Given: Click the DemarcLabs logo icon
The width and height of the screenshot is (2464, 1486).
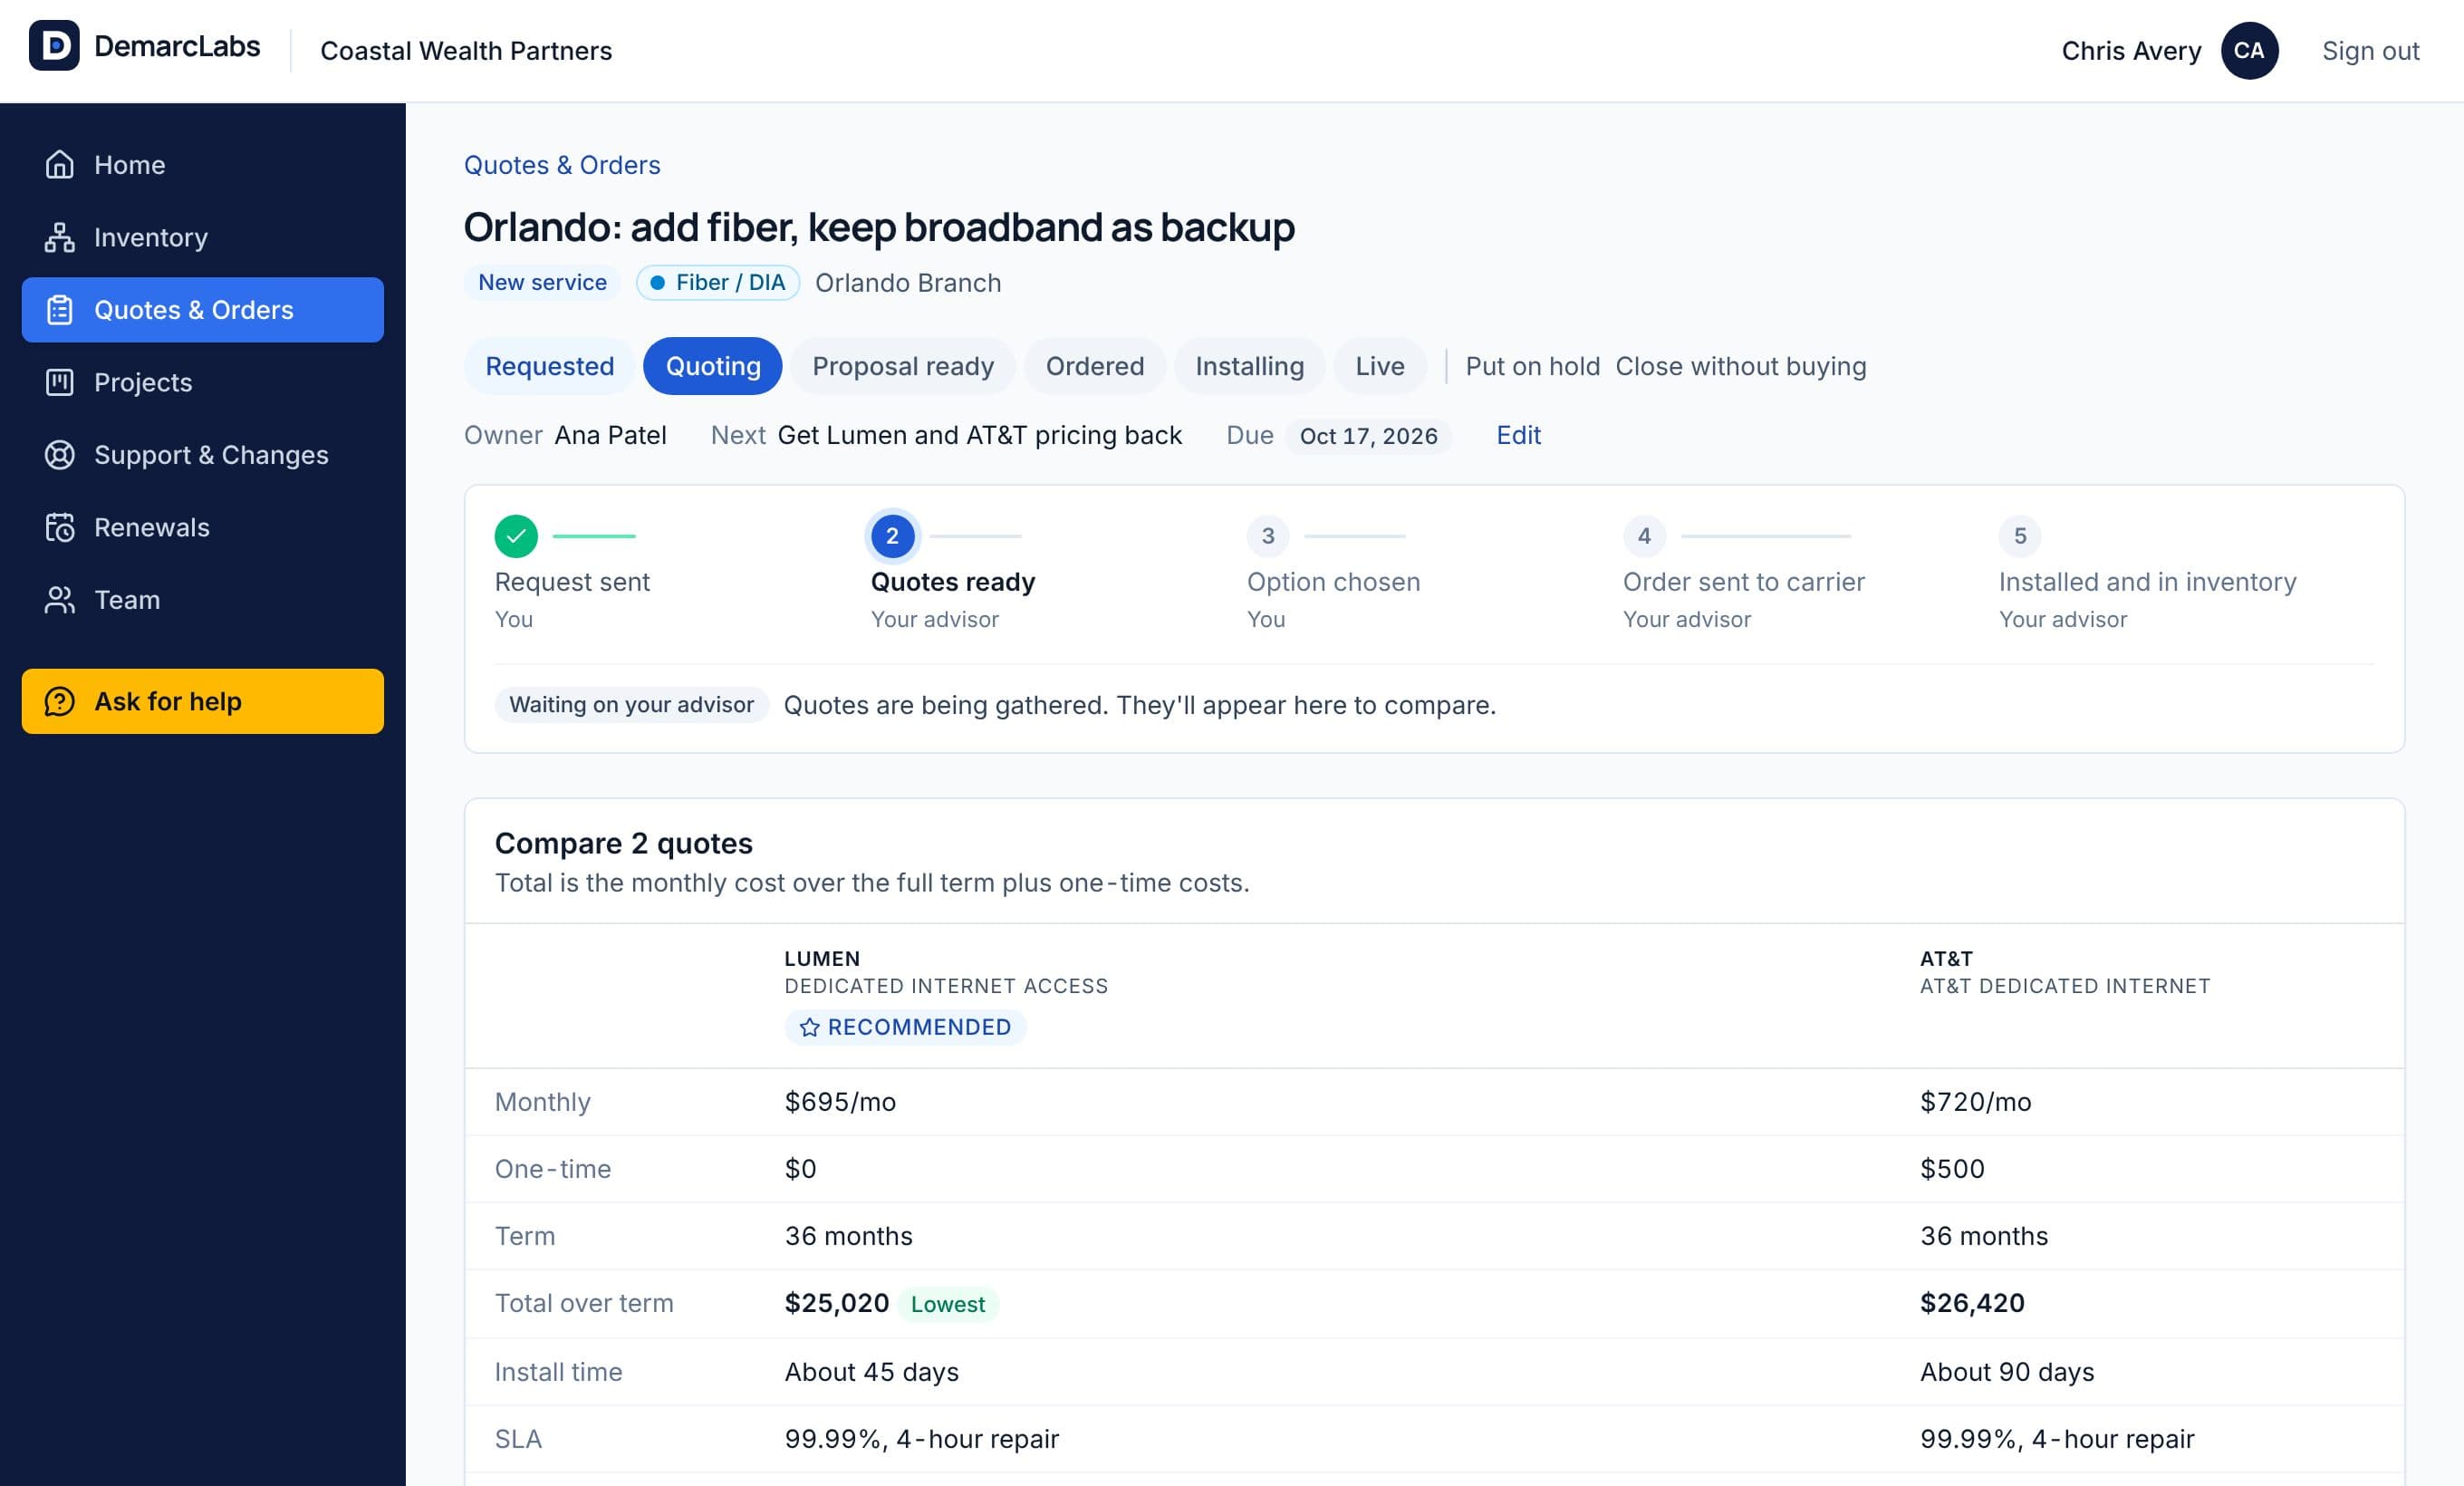Looking at the screenshot, I should 54,46.
